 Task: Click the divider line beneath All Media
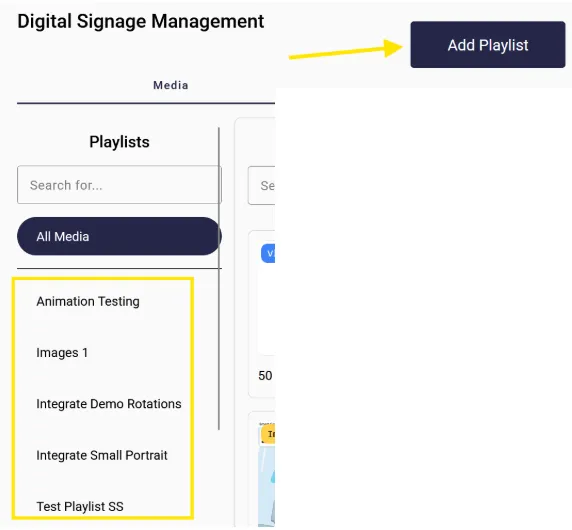(119, 269)
